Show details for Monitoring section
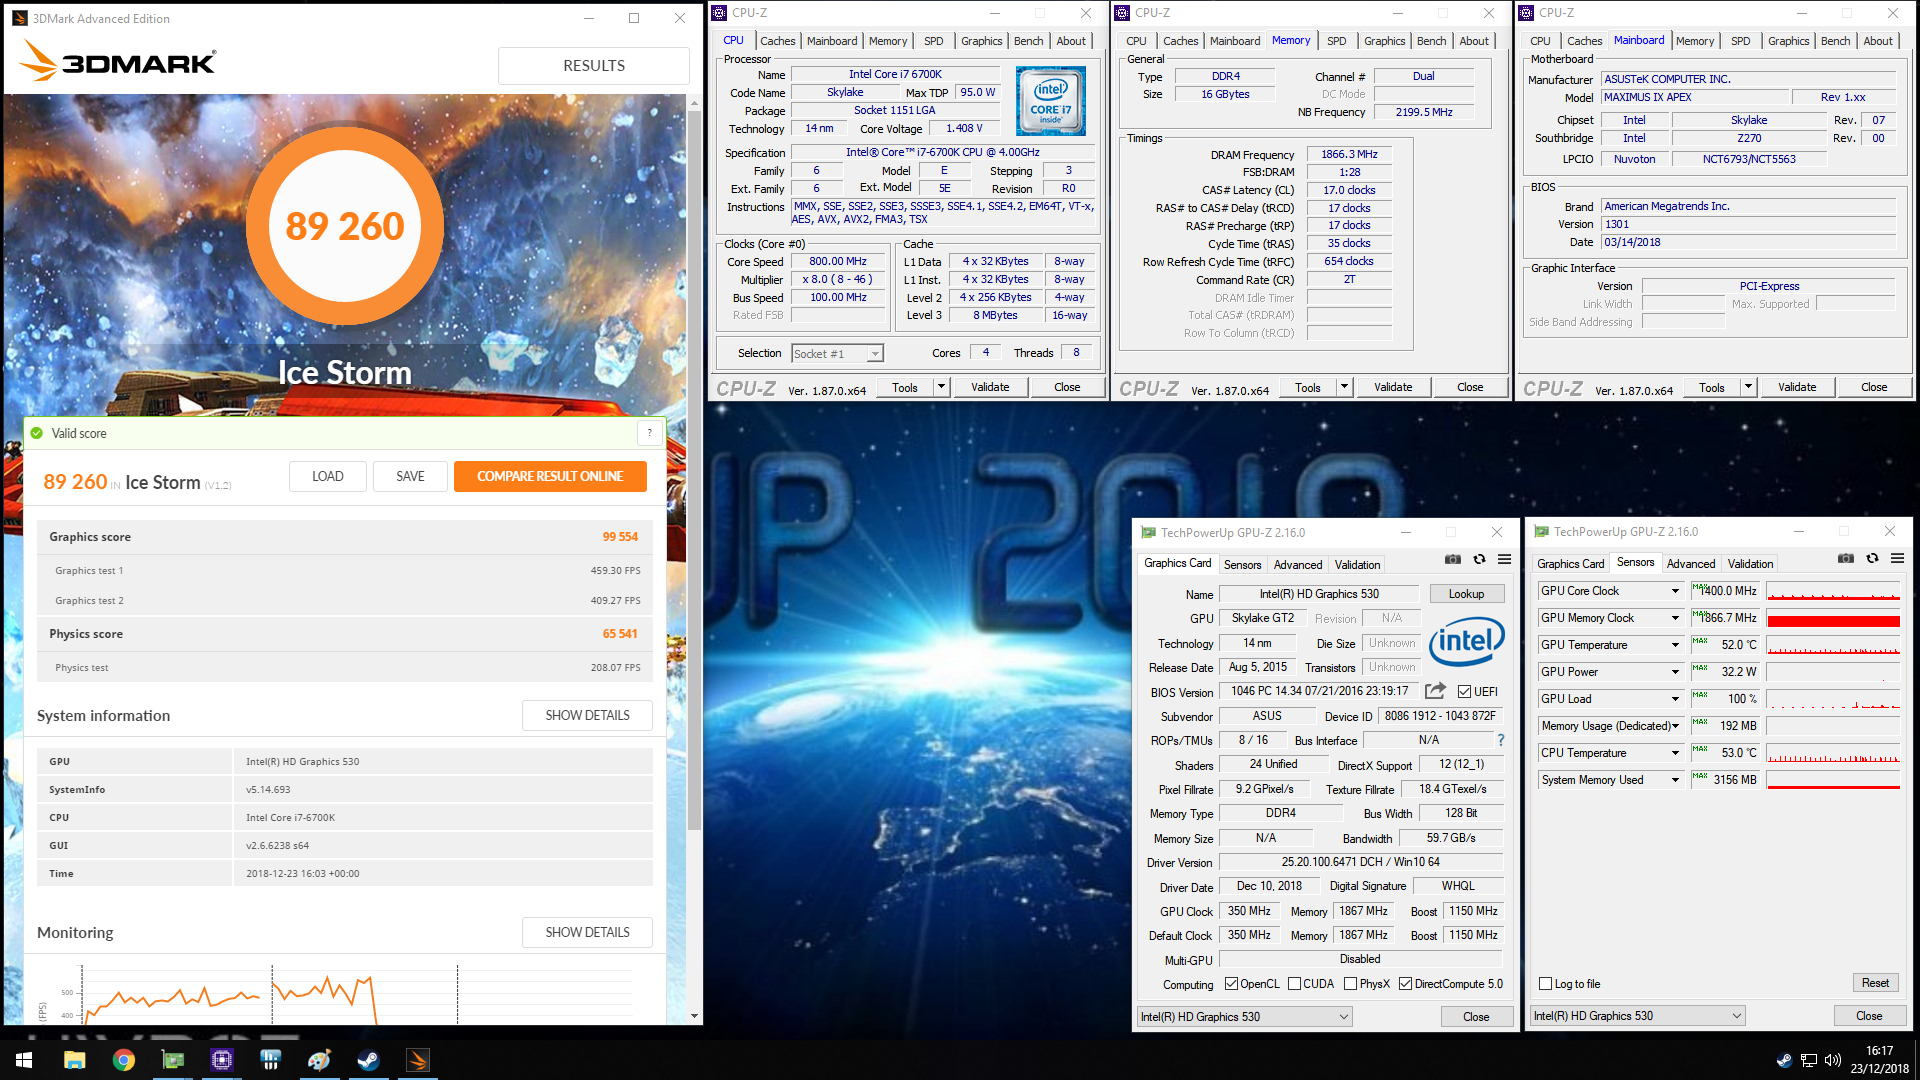1920x1080 pixels. [x=588, y=932]
